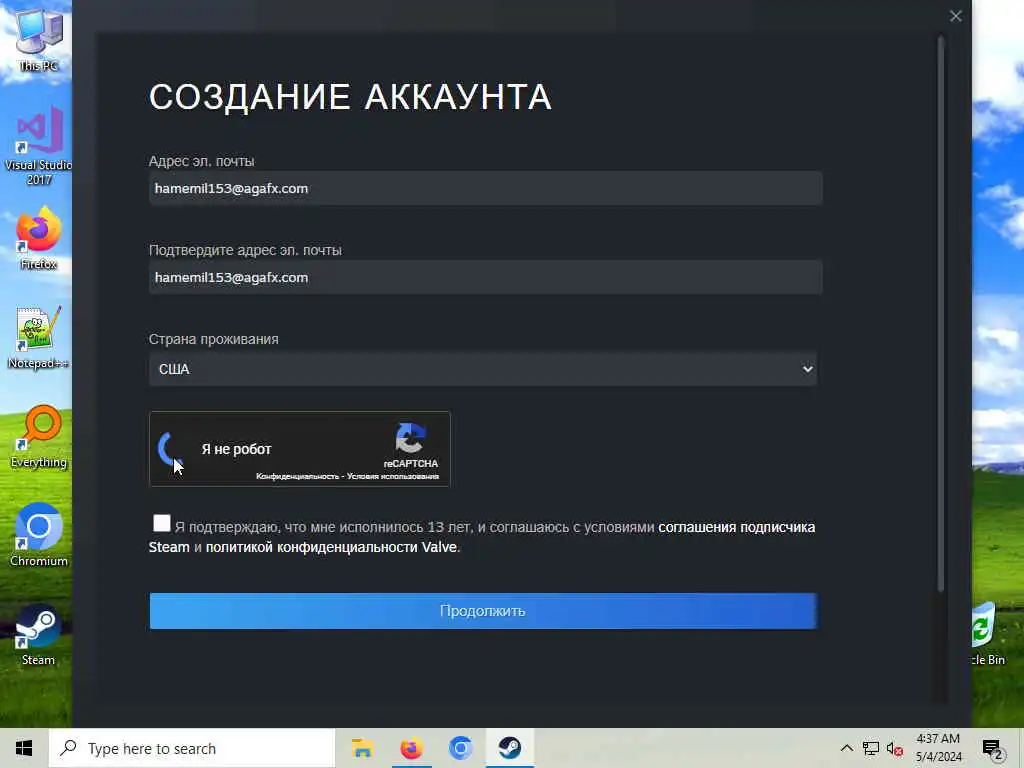Show hidden system tray icons

[x=846, y=748]
